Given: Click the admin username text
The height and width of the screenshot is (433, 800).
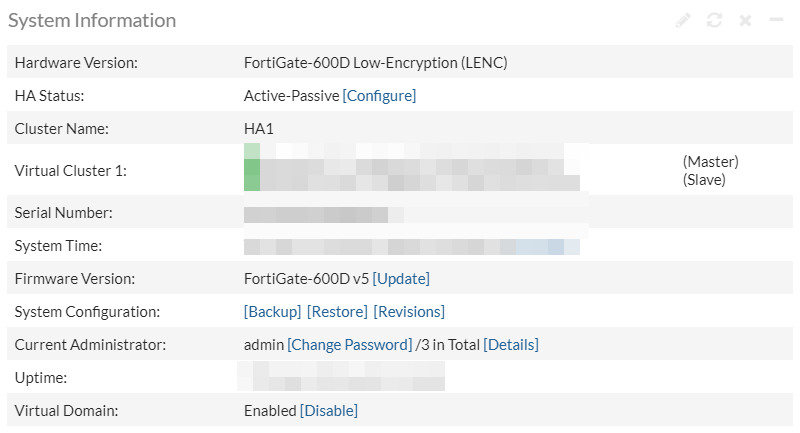Looking at the screenshot, I should (263, 344).
